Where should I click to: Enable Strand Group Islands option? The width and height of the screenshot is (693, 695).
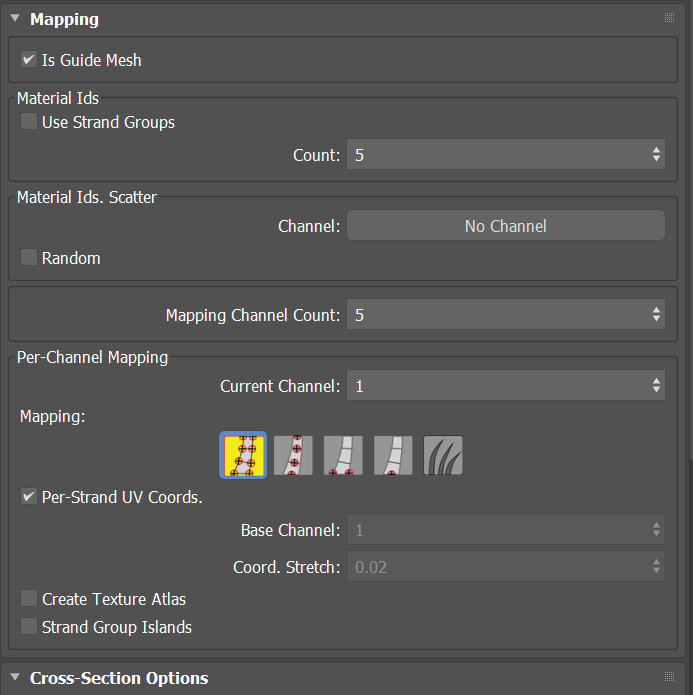coord(29,627)
